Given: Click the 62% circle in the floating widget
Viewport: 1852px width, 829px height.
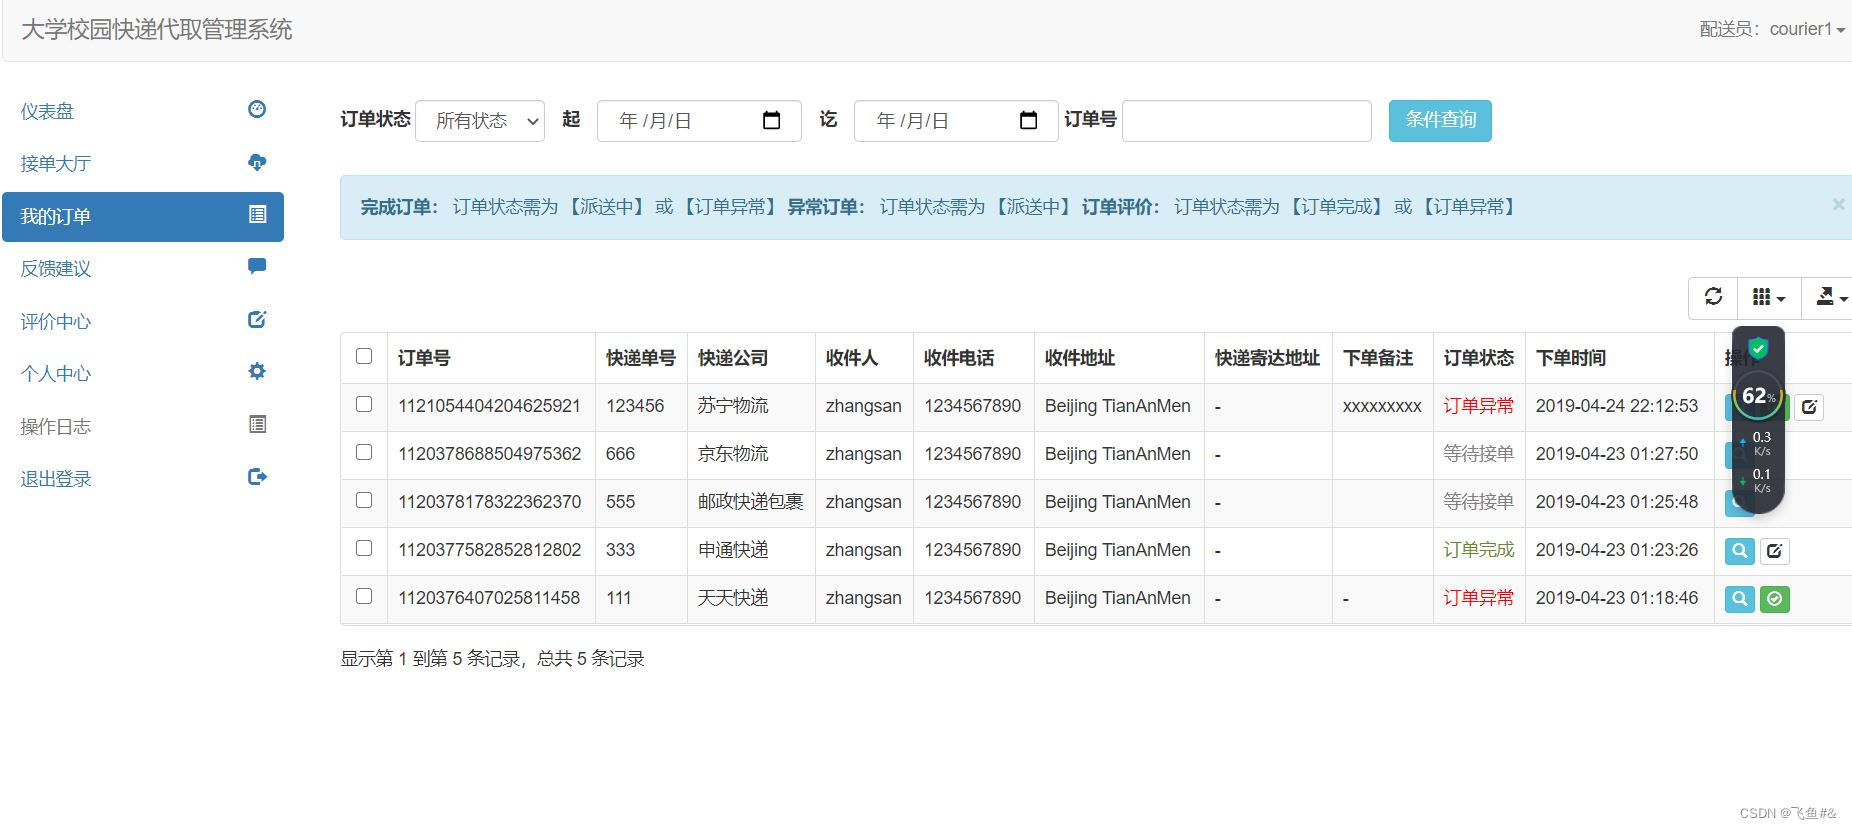Looking at the screenshot, I should point(1758,396).
